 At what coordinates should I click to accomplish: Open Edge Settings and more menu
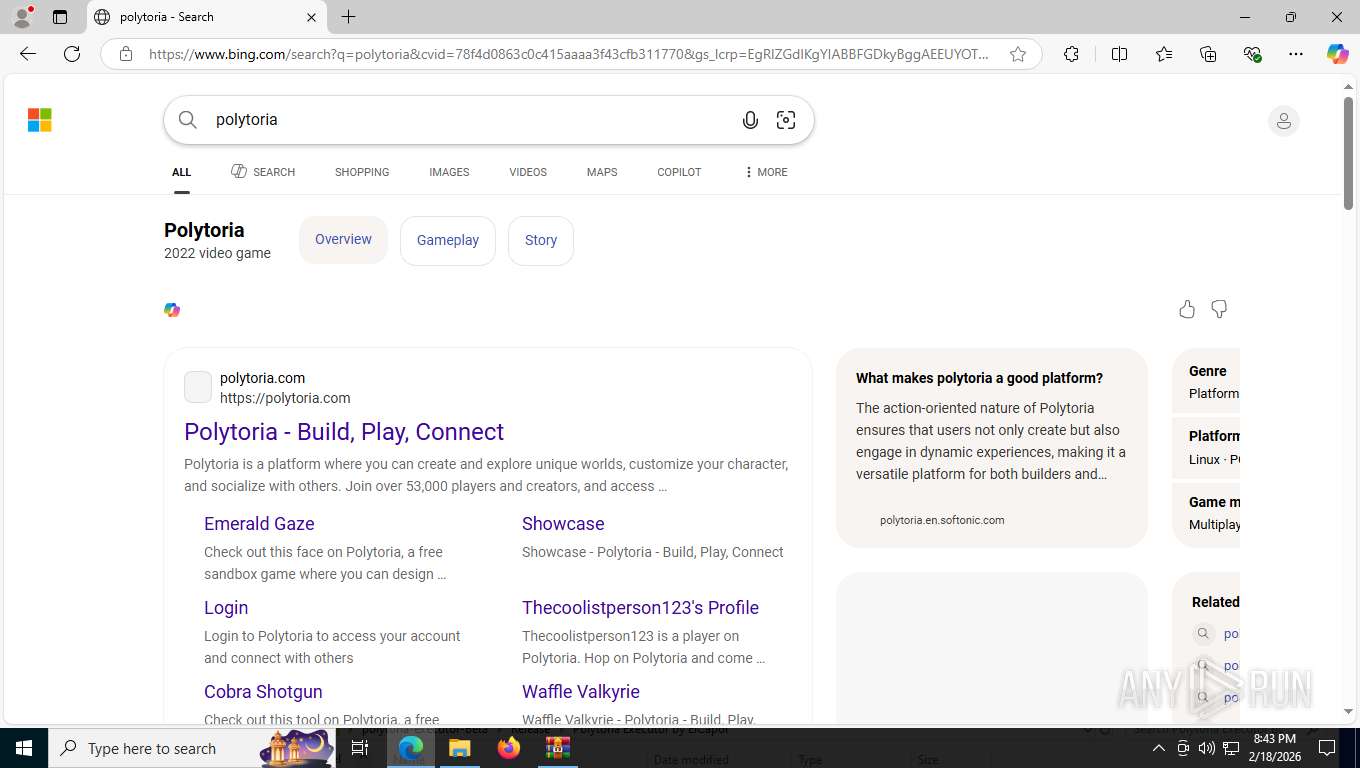tap(1296, 54)
